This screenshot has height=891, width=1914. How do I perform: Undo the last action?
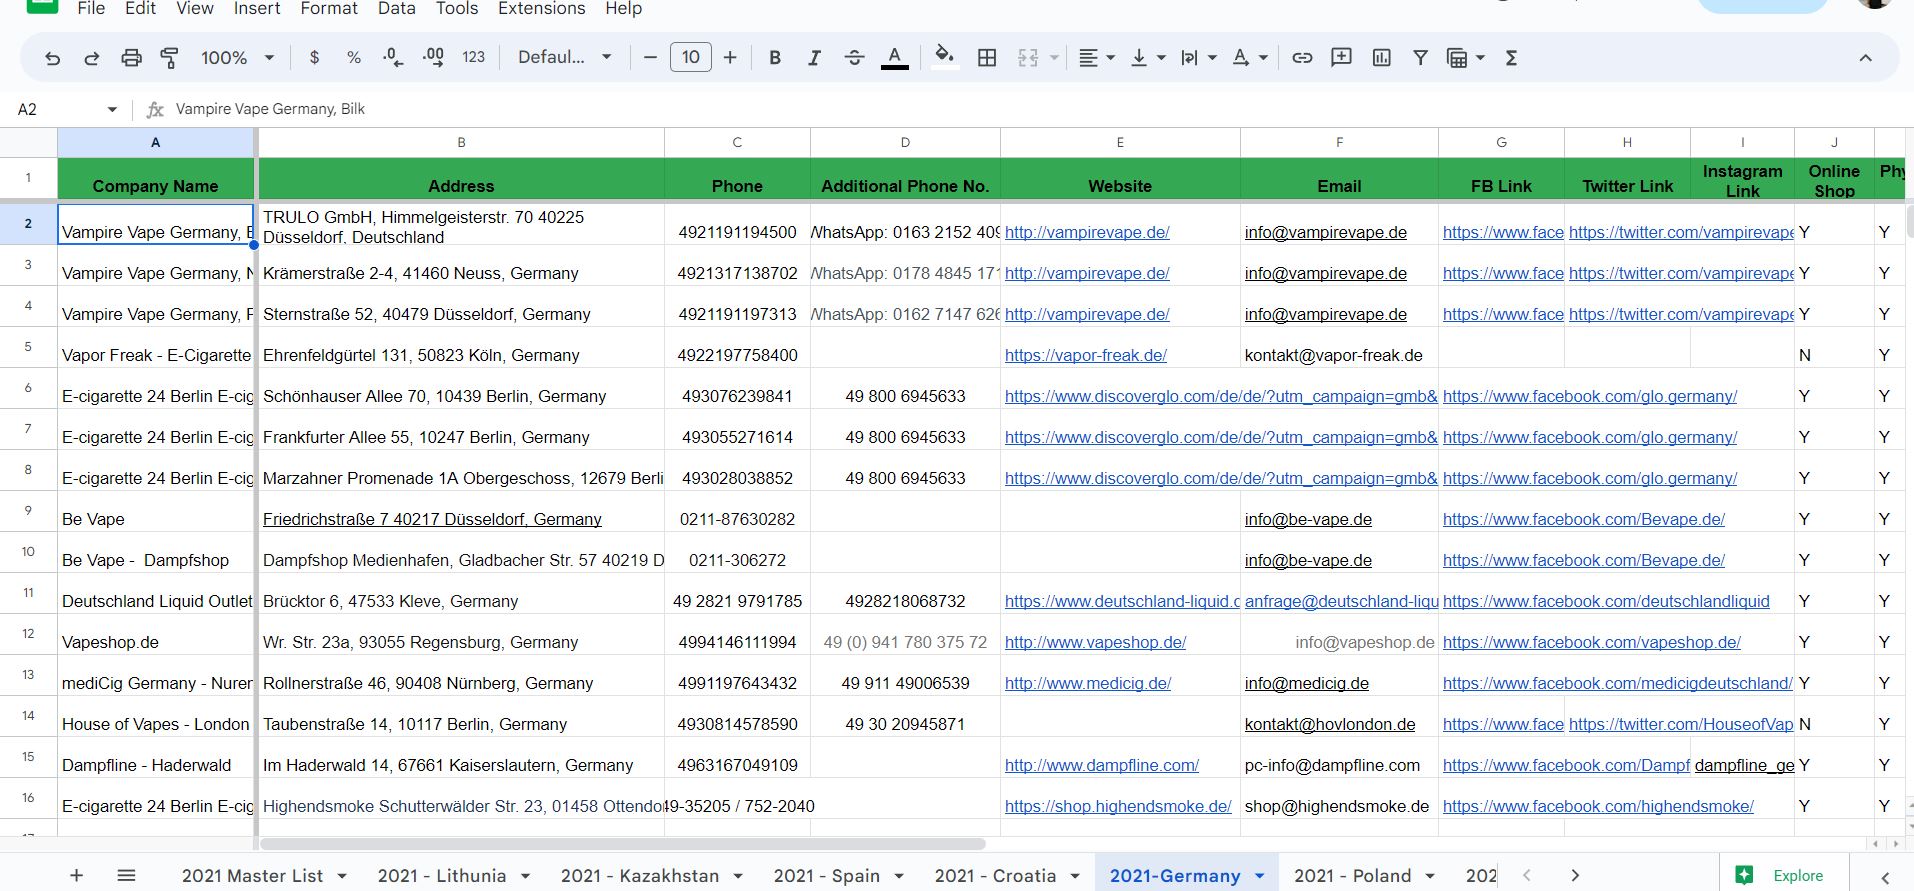pos(53,58)
